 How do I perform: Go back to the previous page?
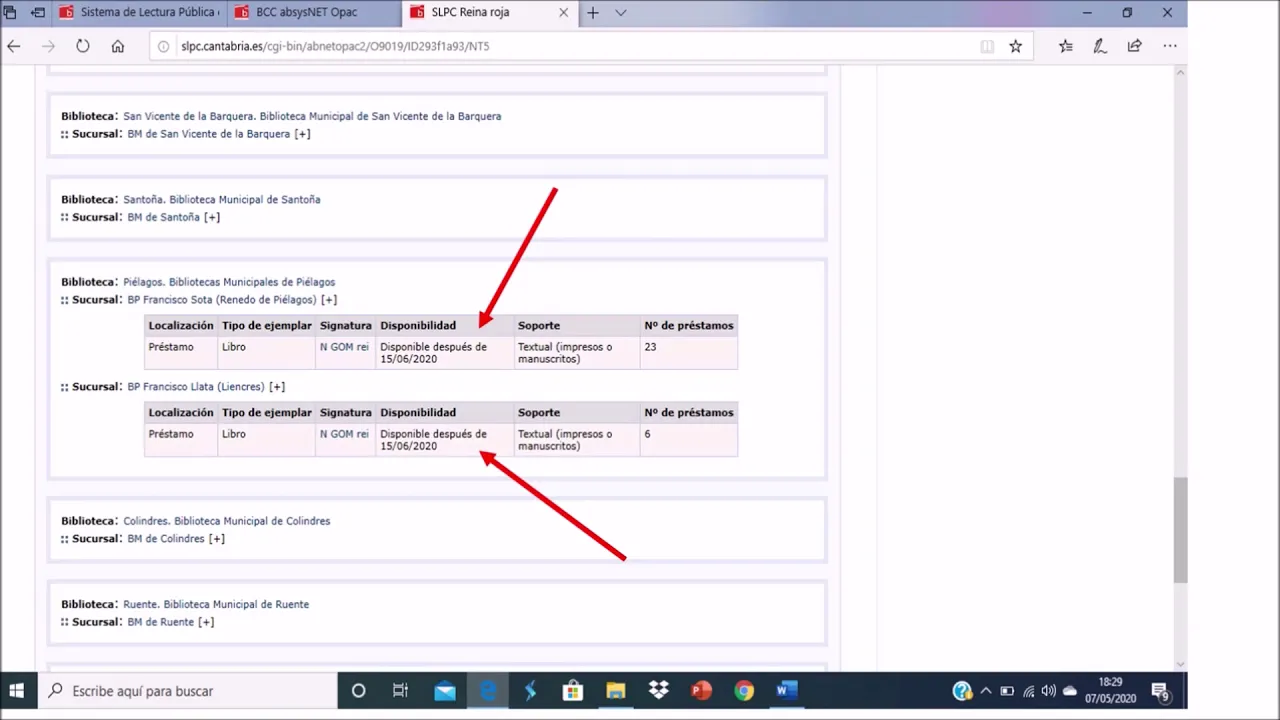[14, 46]
